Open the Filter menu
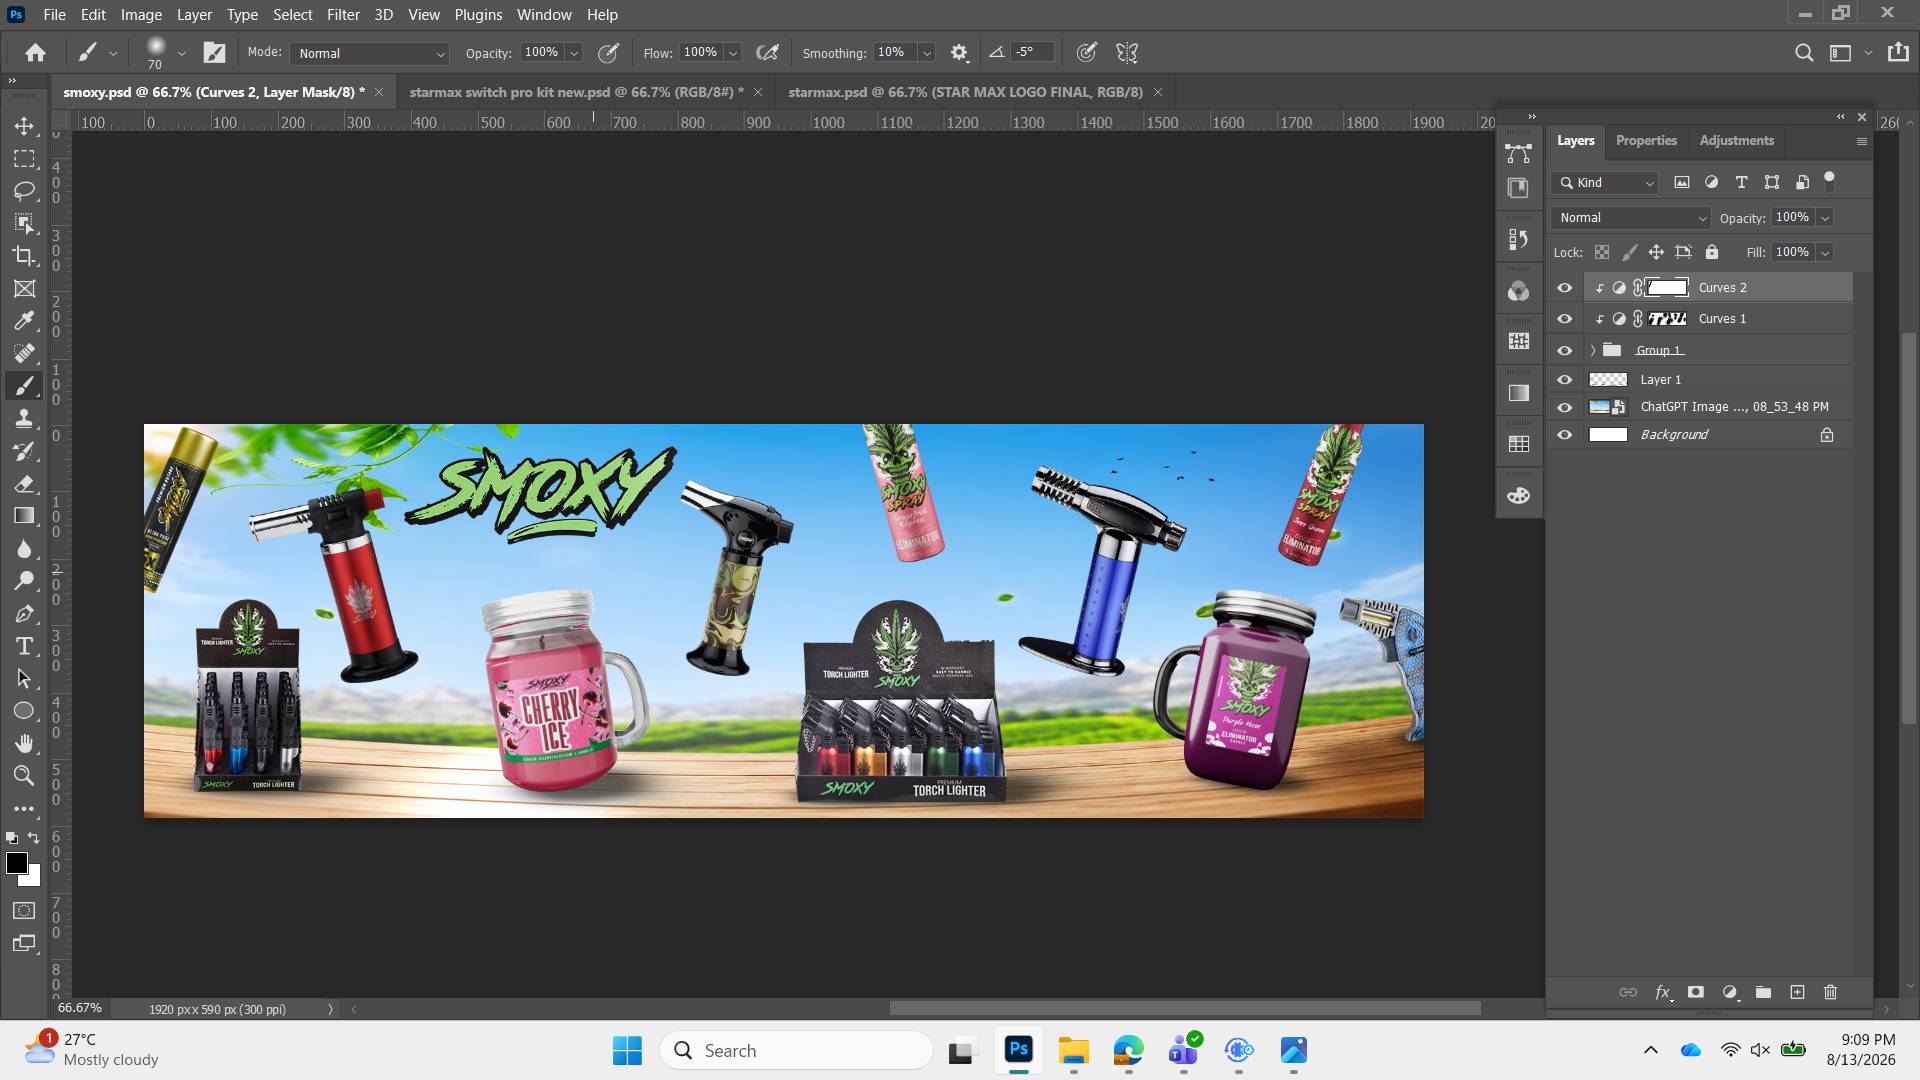This screenshot has height=1080, width=1920. pos(343,15)
